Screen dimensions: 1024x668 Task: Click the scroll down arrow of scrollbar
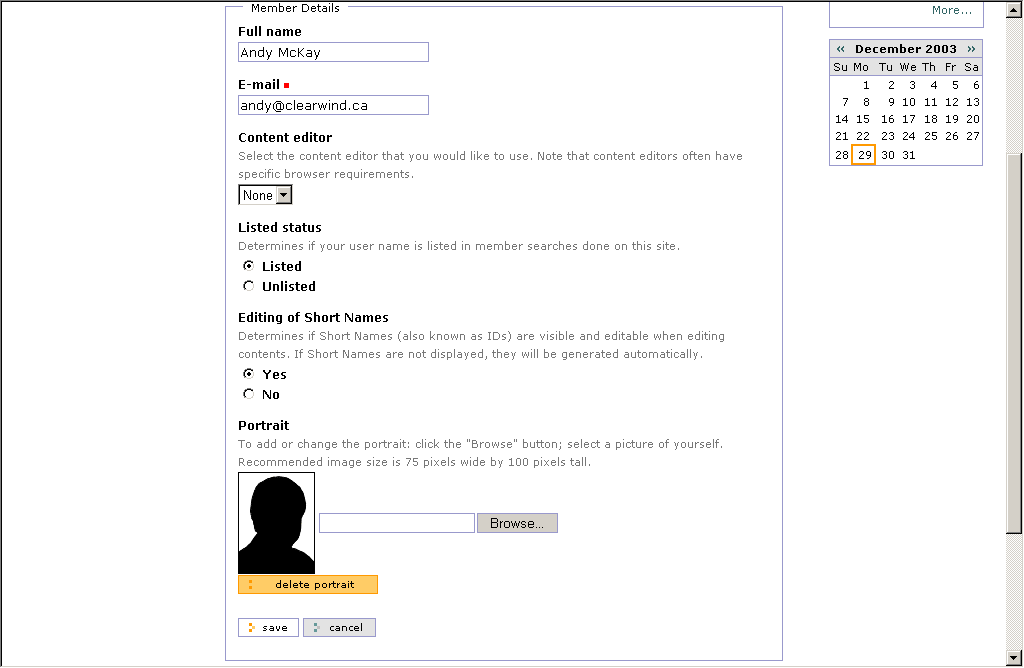[x=1014, y=658]
